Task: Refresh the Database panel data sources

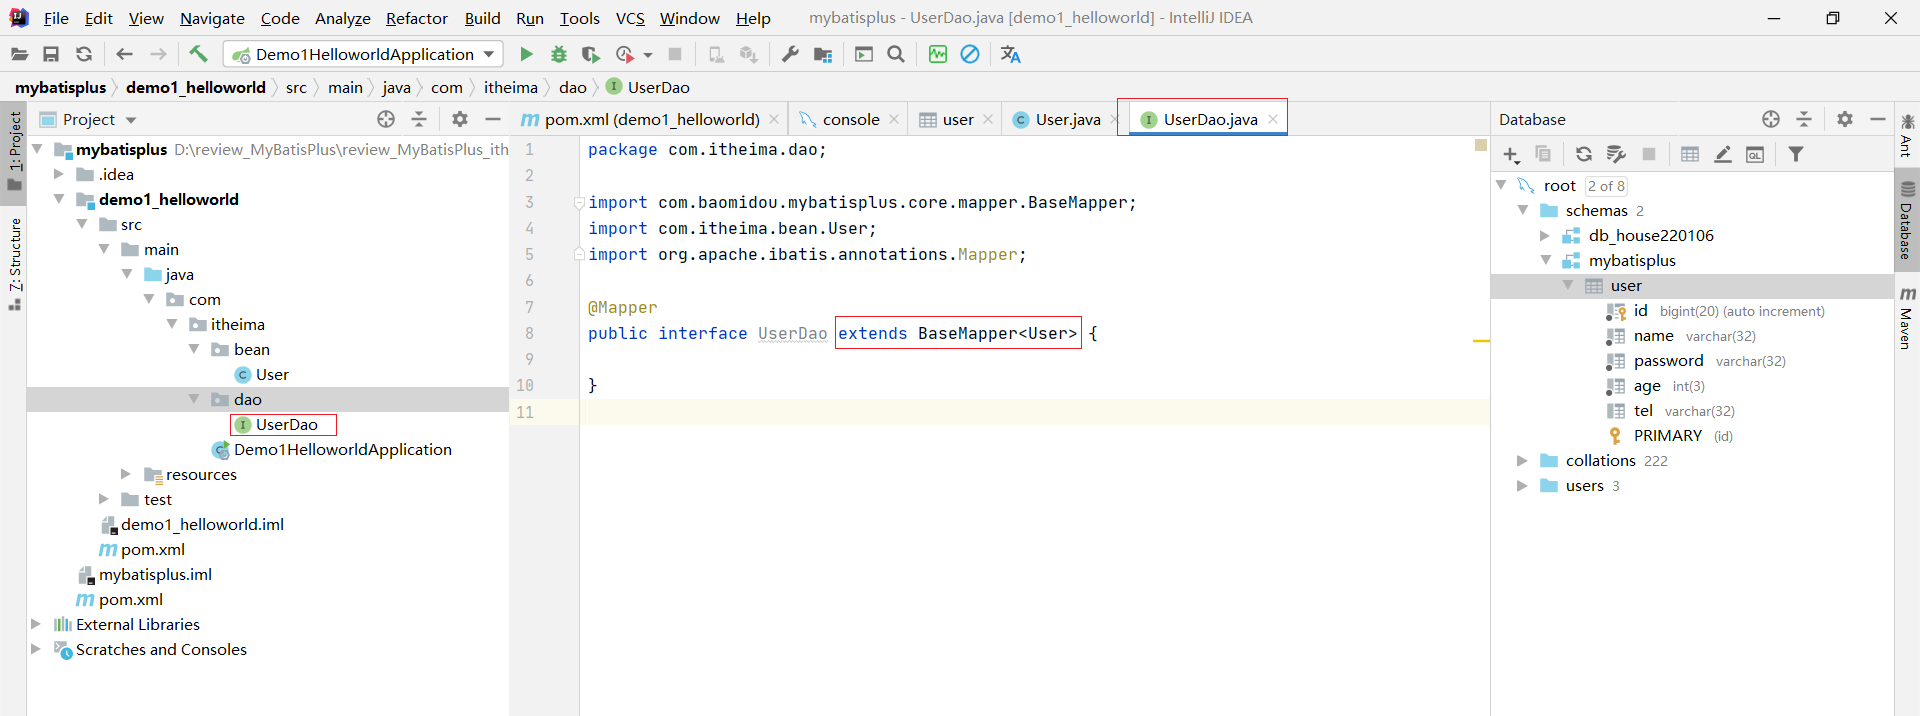Action: click(x=1584, y=154)
